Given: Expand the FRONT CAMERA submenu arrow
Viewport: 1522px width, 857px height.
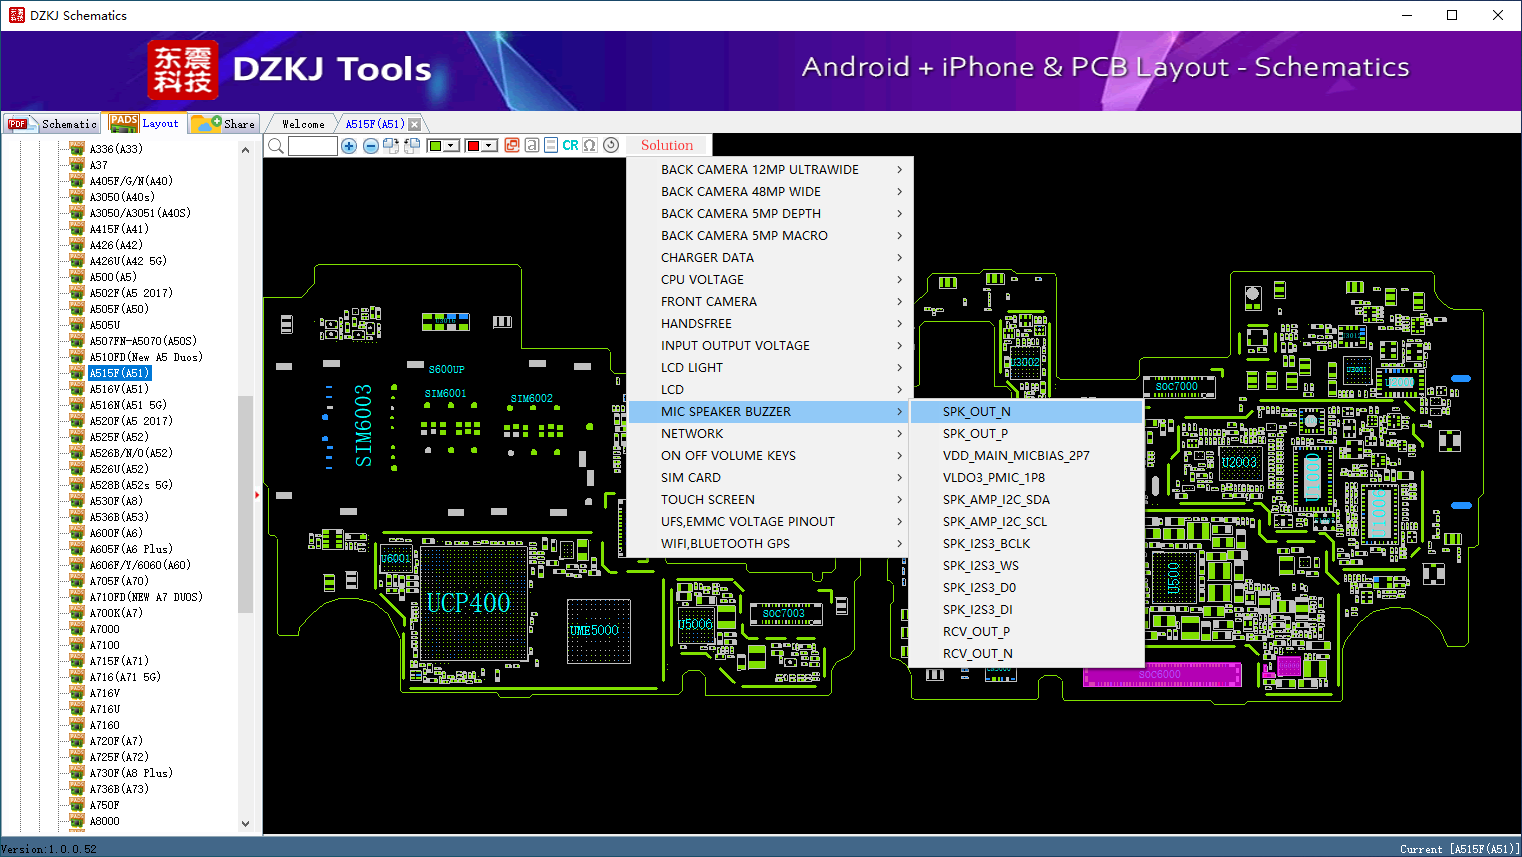Looking at the screenshot, I should tap(899, 302).
